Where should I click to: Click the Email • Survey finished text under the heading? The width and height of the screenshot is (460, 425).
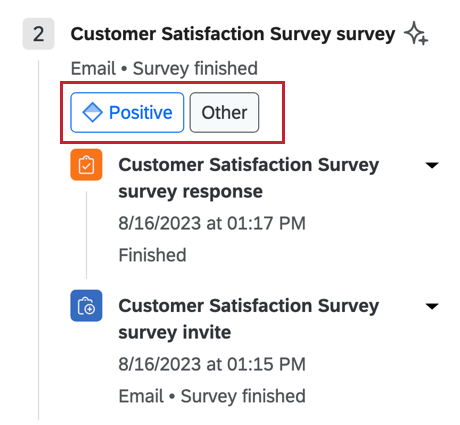click(x=164, y=69)
